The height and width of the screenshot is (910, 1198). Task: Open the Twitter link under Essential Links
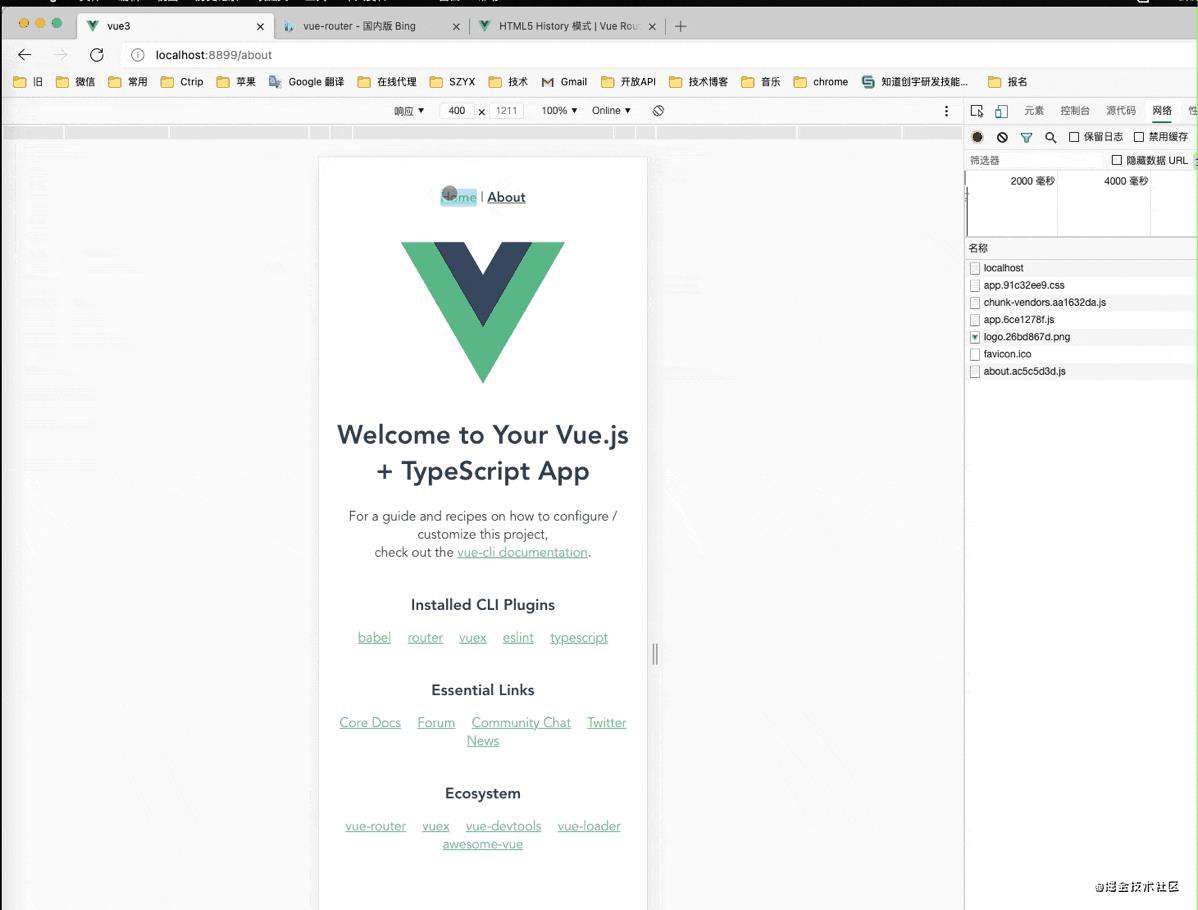(607, 723)
